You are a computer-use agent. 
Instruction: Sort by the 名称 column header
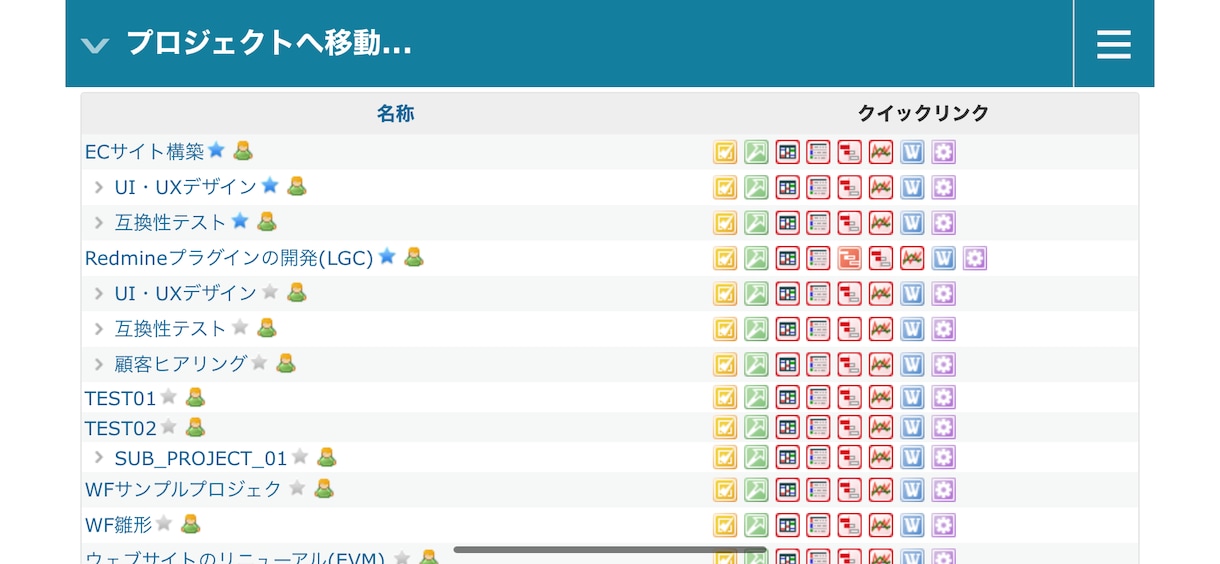point(395,113)
